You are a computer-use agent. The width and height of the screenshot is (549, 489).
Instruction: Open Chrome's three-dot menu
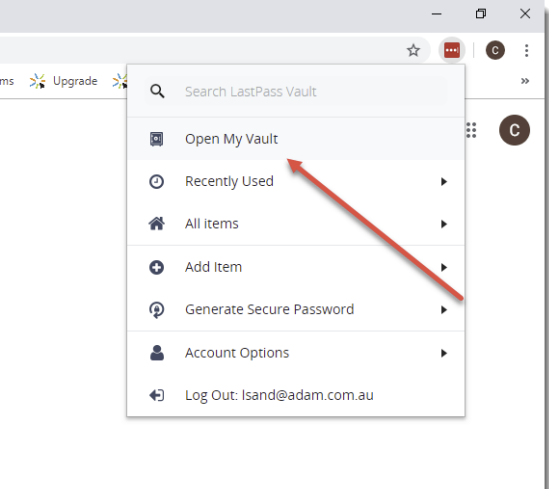(526, 50)
